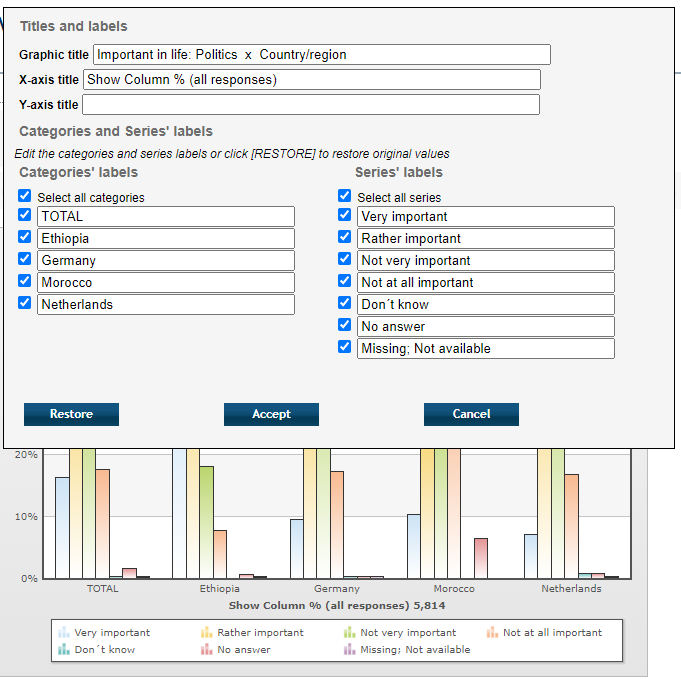Uncheck the Not at all important checkbox
Image resolution: width=681 pixels, height=679 pixels.
344,281
